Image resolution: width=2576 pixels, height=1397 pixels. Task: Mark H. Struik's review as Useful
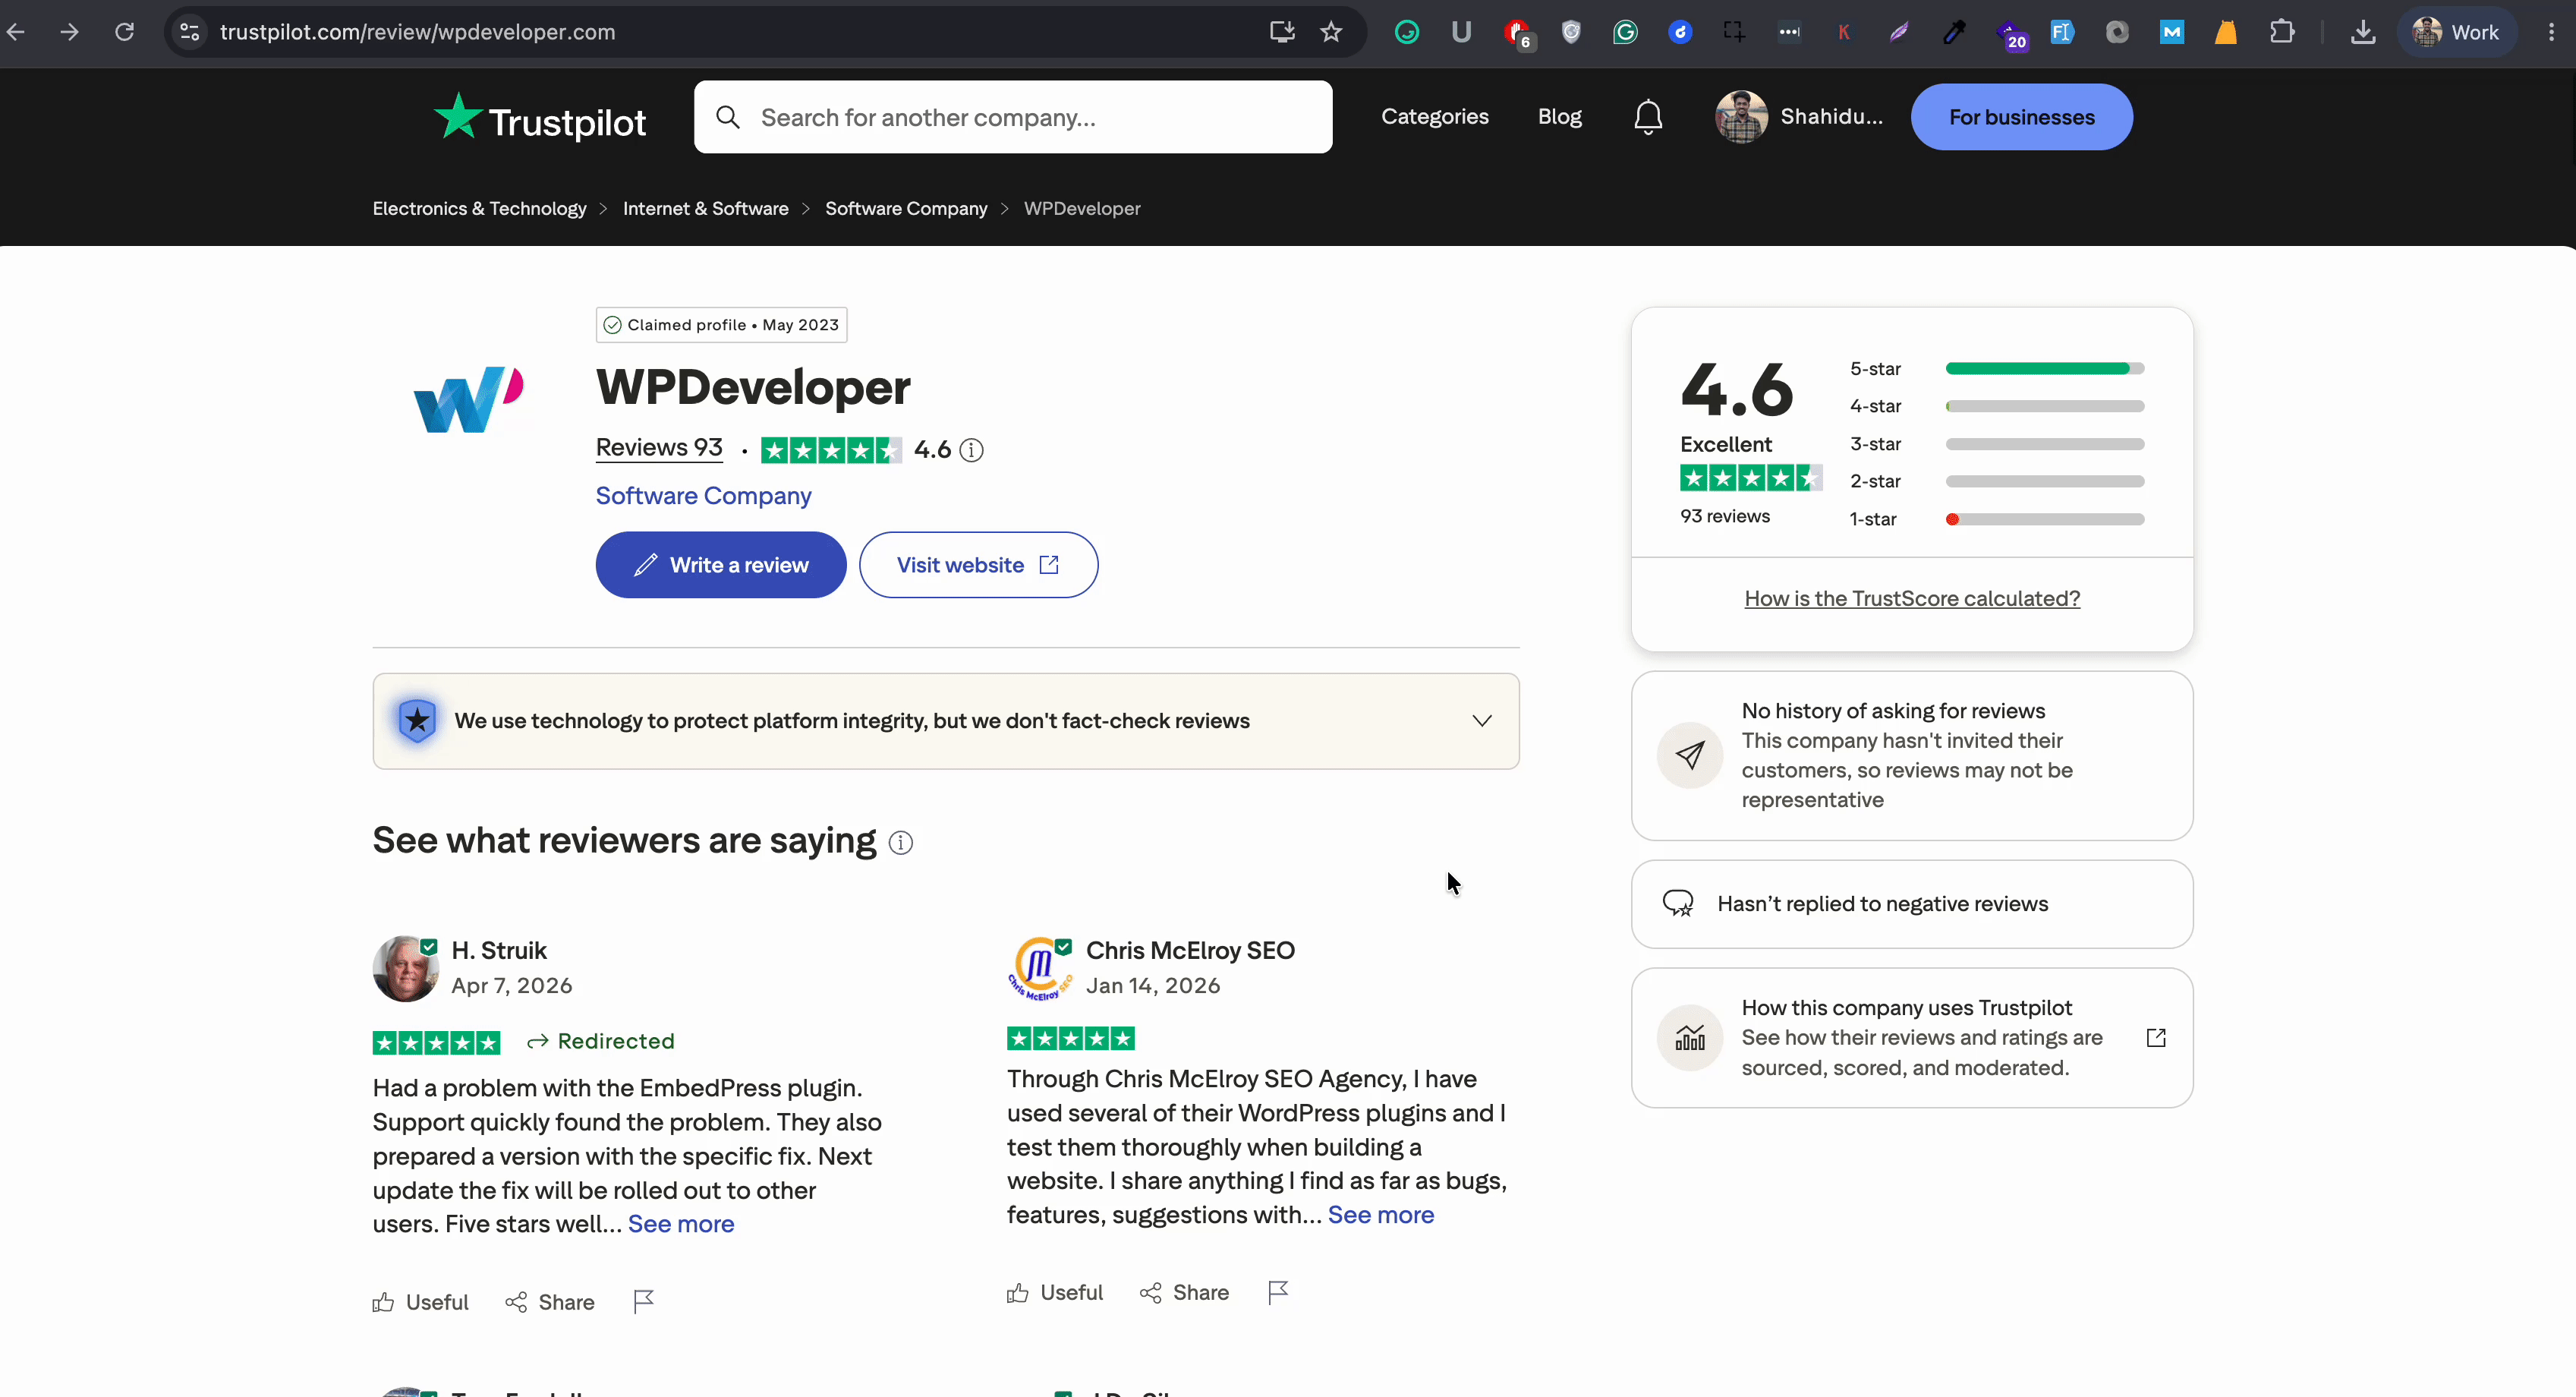[421, 1301]
